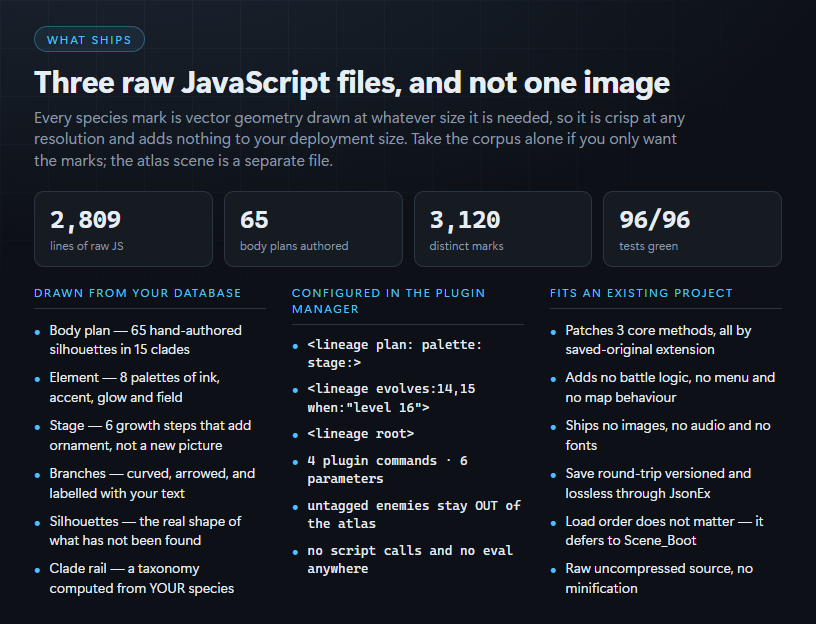Viewport: 816px width, 624px height.
Task: Click '4 plugin commands · 6 parameters' item
Action: click(388, 469)
